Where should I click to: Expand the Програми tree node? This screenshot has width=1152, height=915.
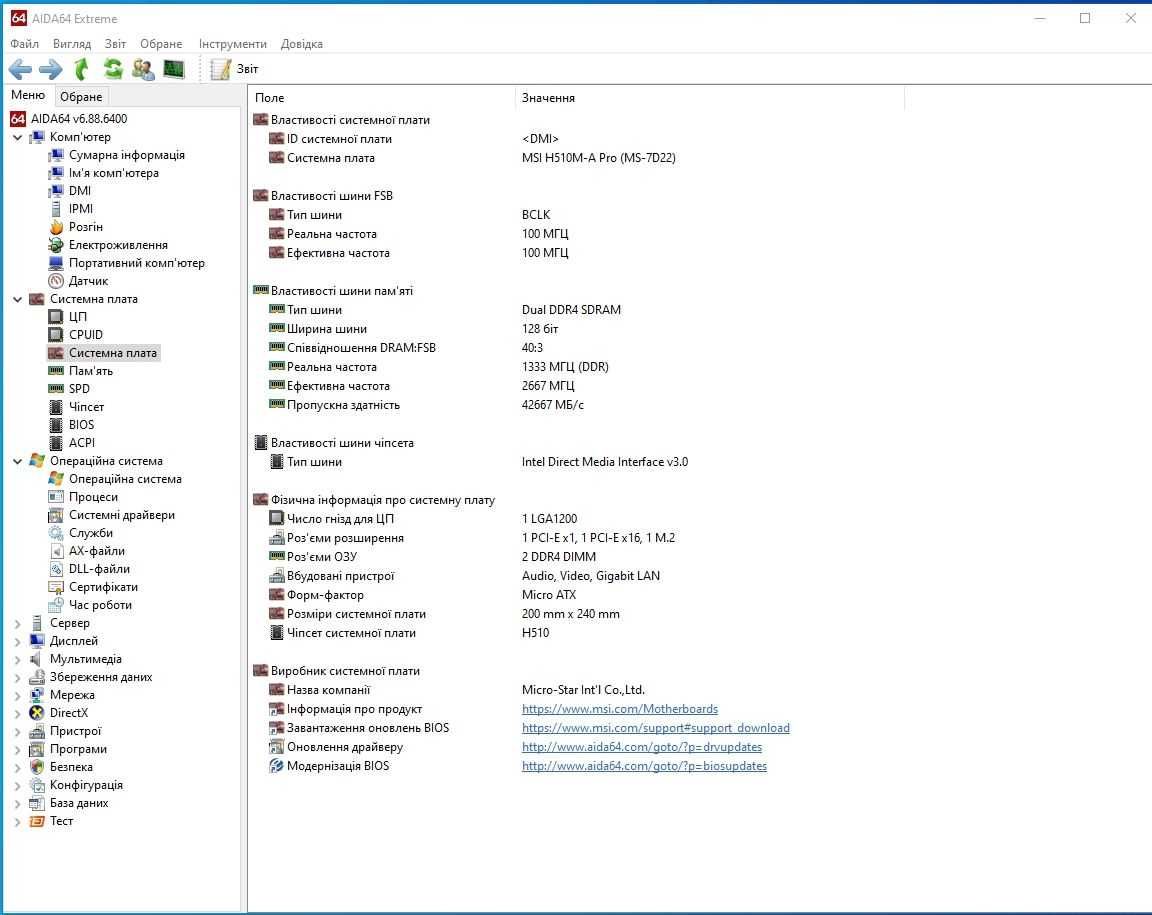coord(18,750)
